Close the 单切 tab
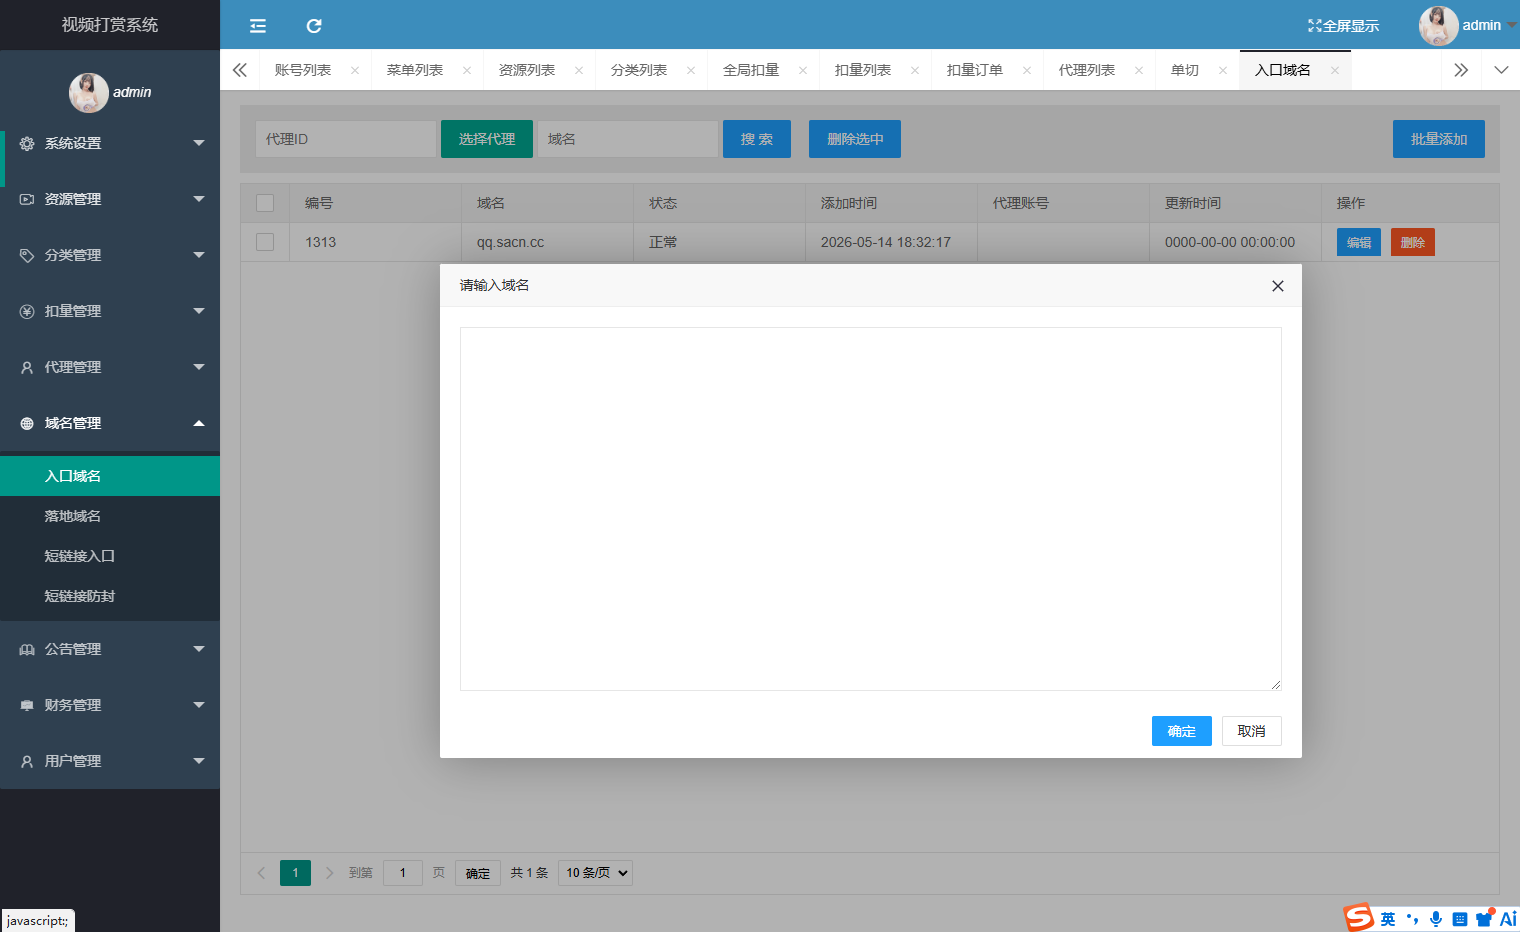Screen dimensions: 1520x932 pyautogui.click(x=1223, y=70)
